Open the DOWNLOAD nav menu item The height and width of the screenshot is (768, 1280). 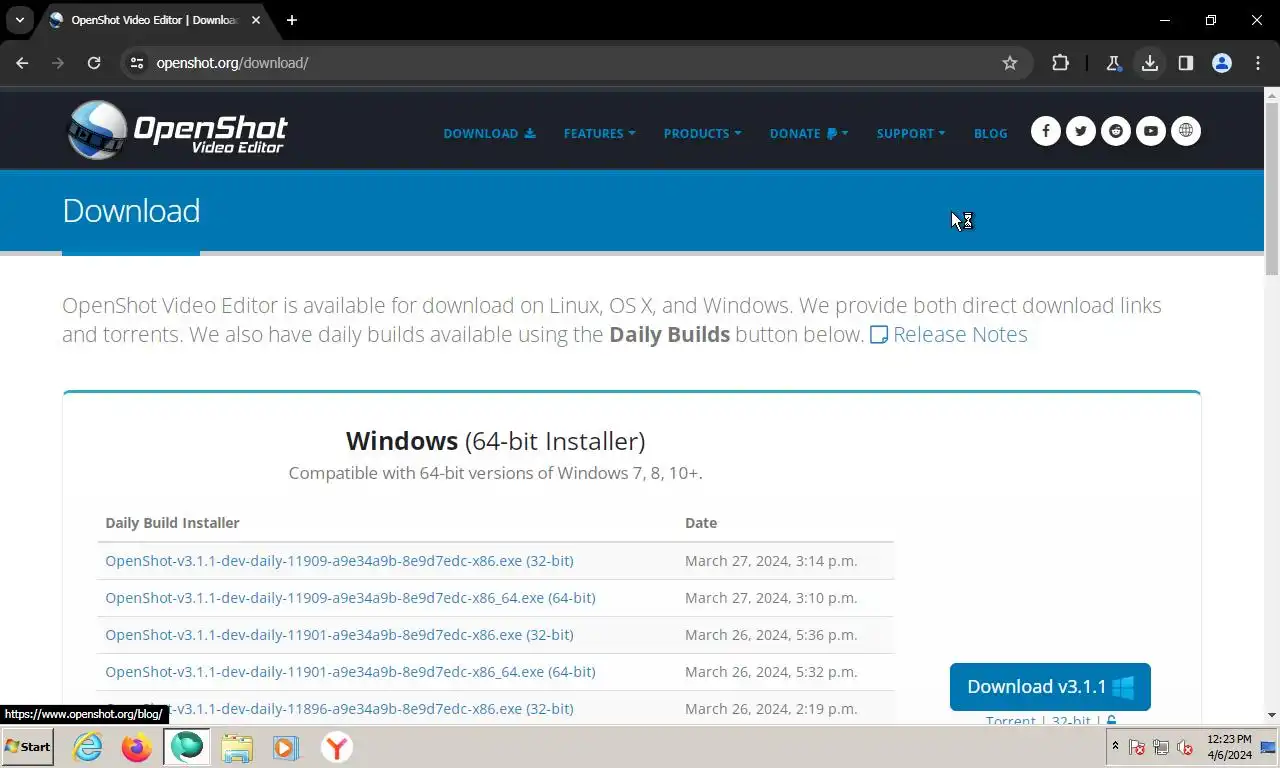point(489,133)
